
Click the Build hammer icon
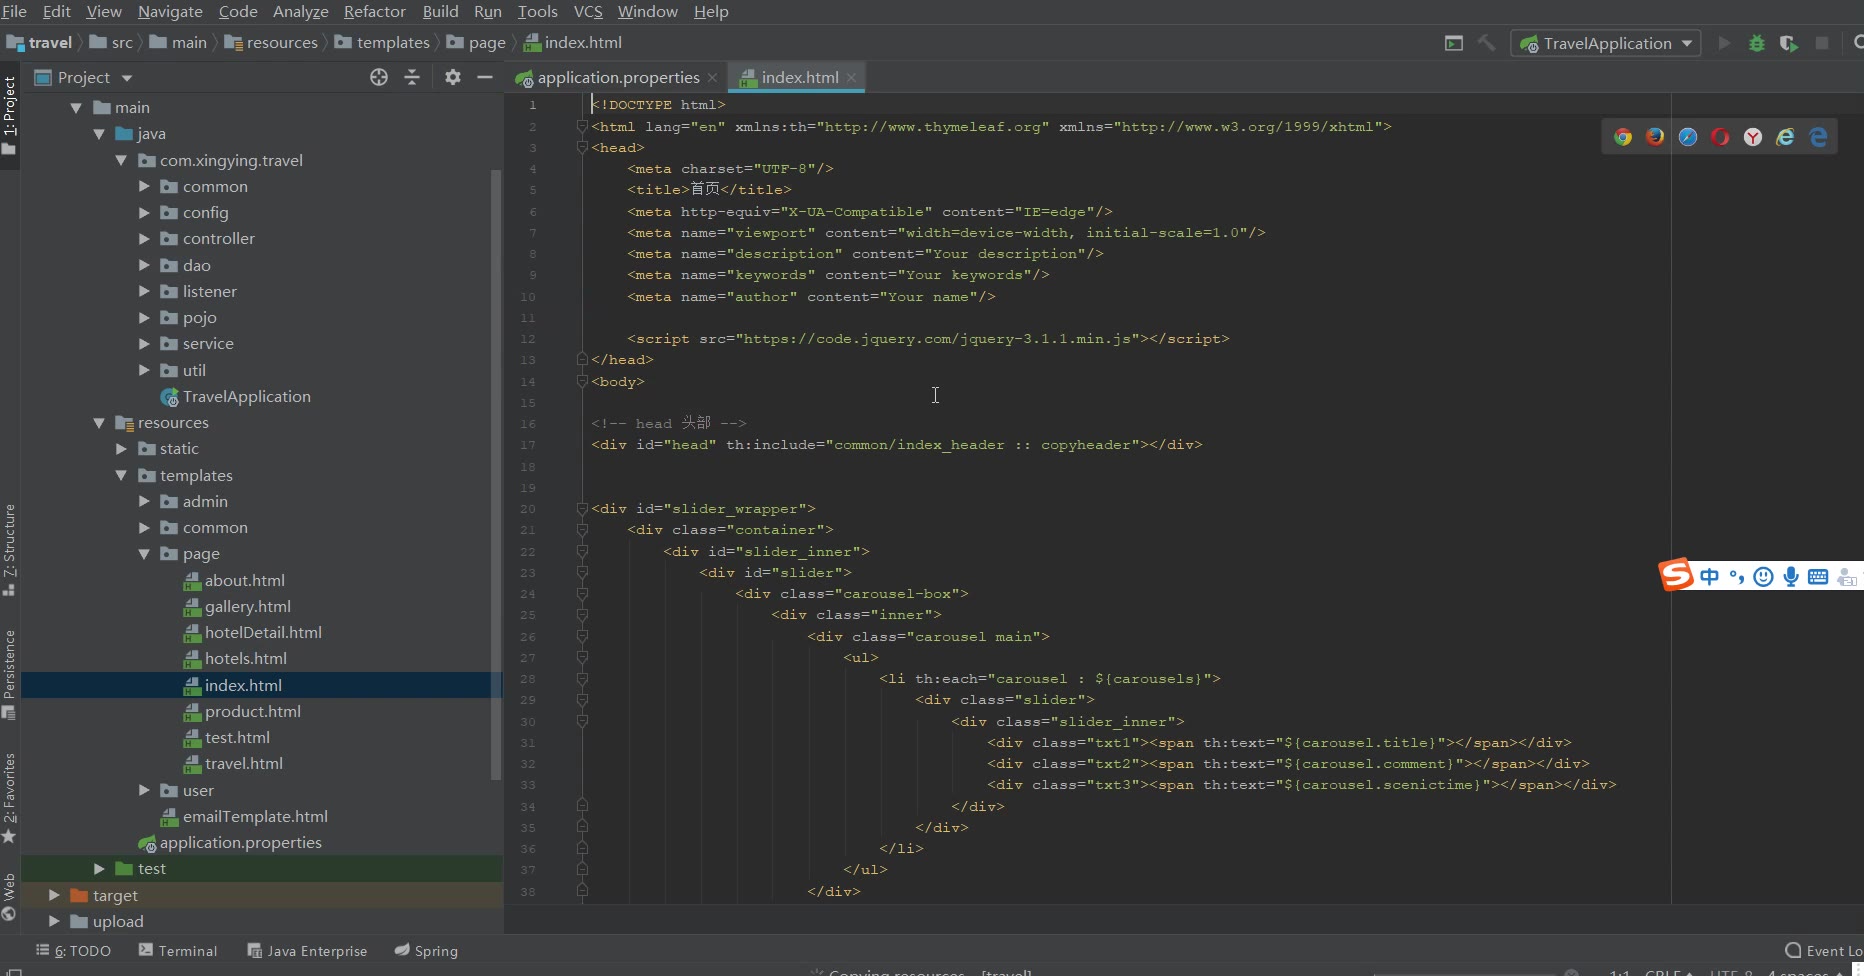tap(1487, 43)
